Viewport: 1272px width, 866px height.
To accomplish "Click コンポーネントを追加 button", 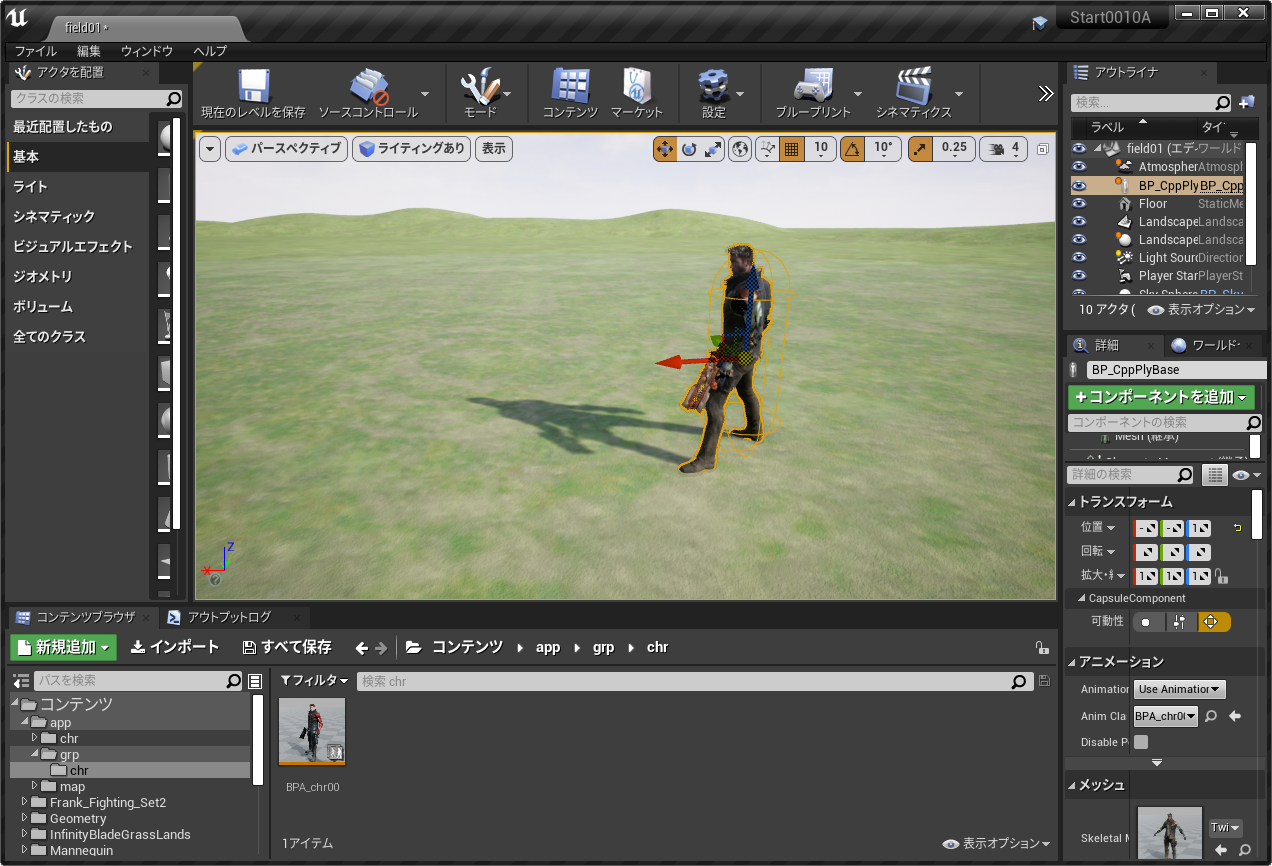I will (1161, 397).
